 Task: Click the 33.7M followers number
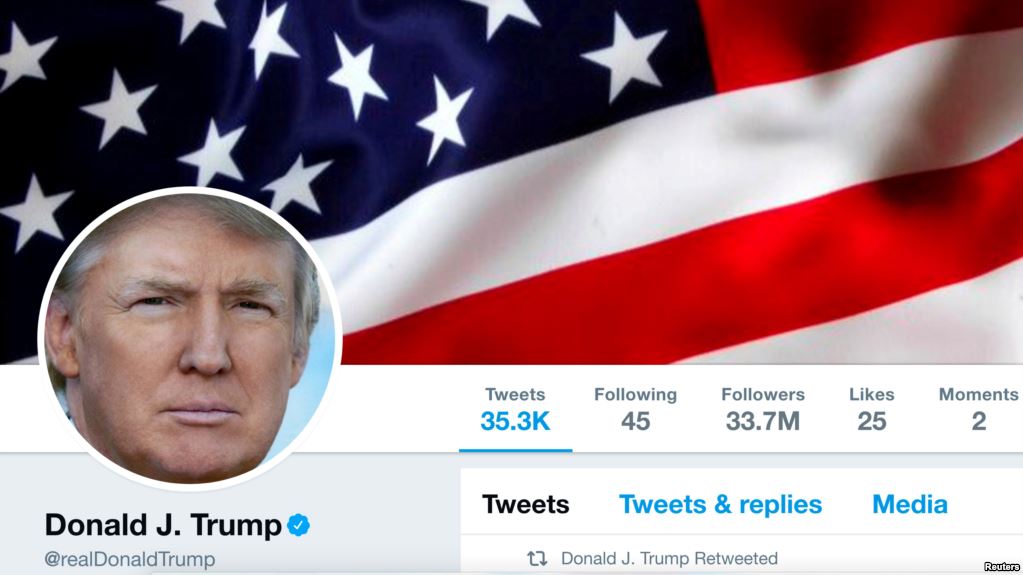tap(763, 422)
